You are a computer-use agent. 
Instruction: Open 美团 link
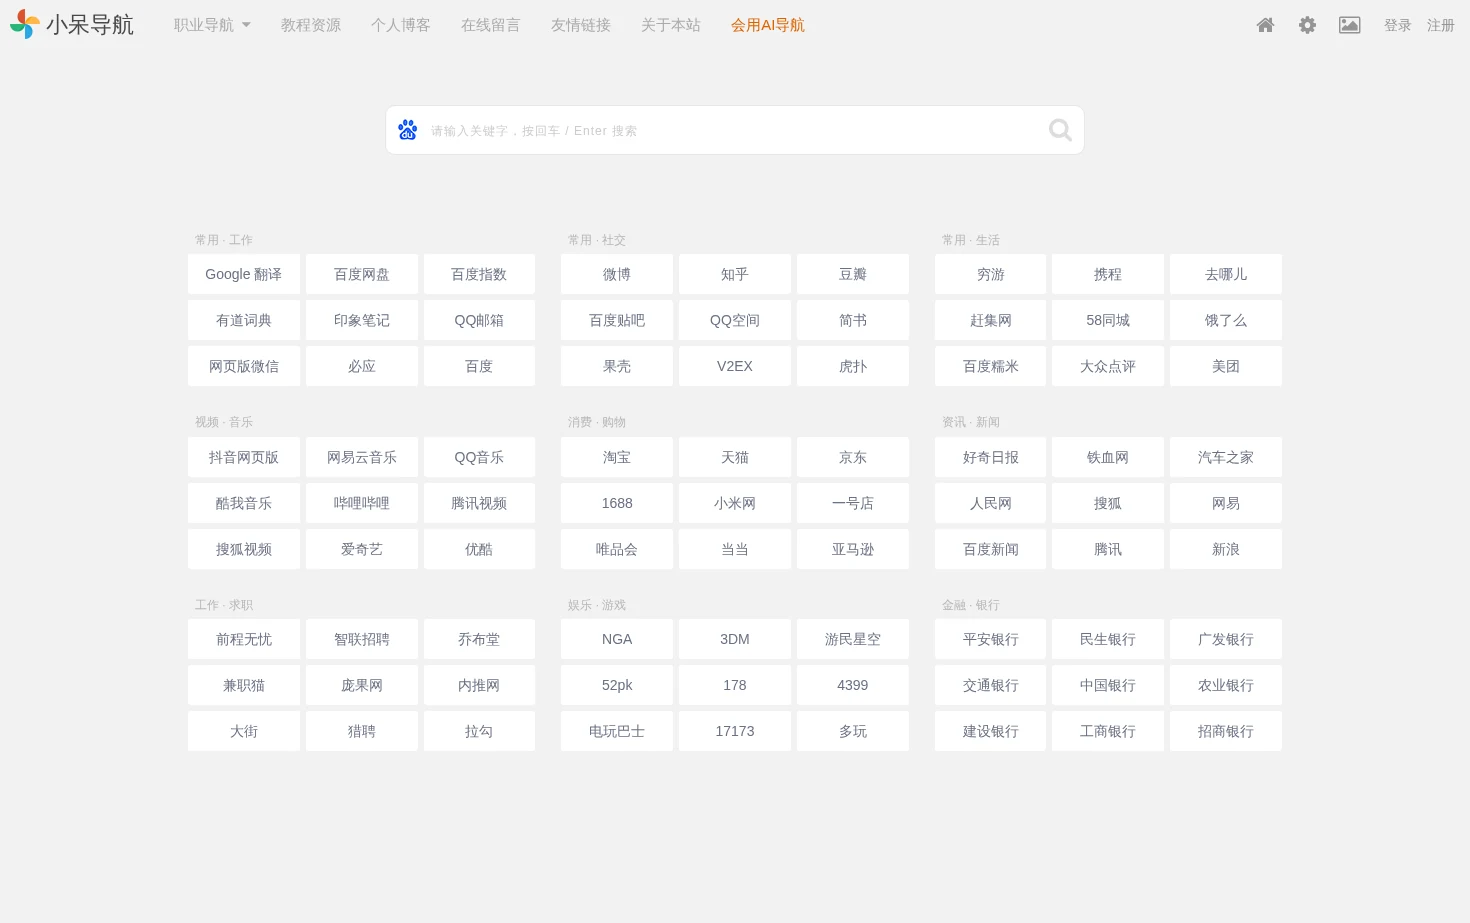tap(1226, 366)
